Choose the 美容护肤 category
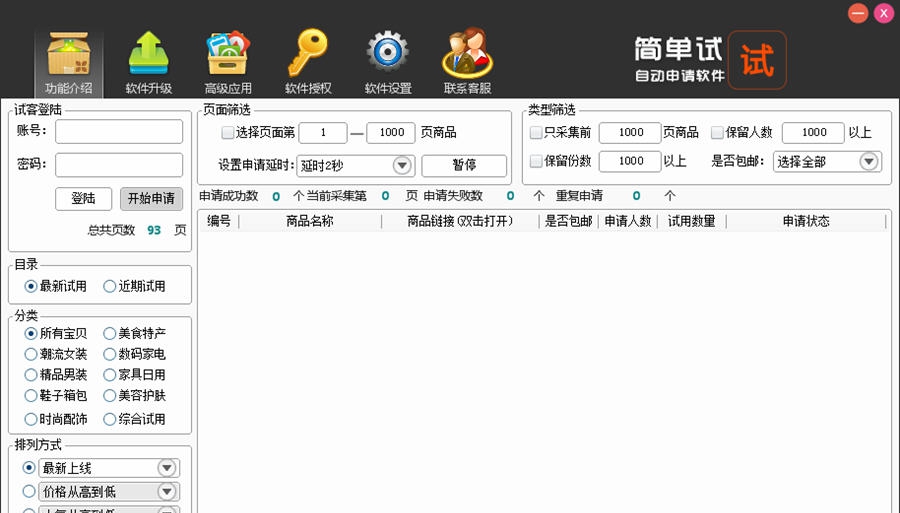 (x=110, y=395)
